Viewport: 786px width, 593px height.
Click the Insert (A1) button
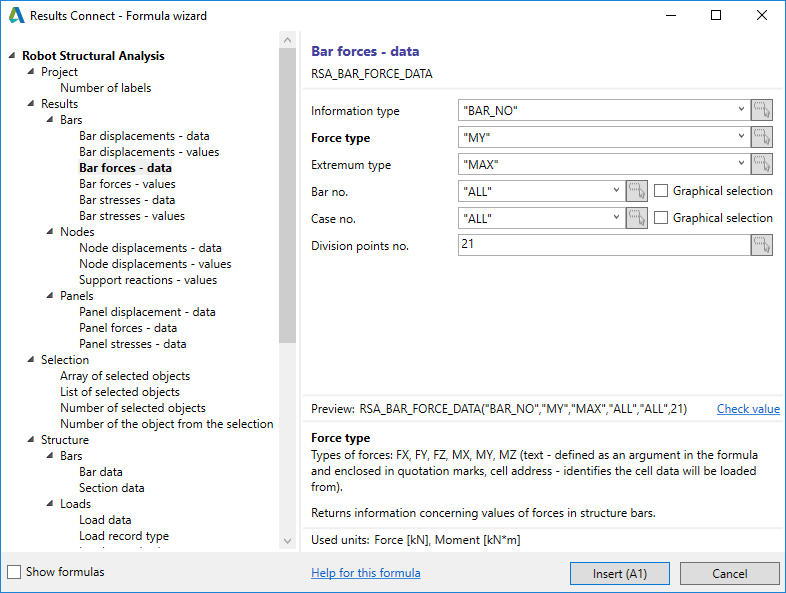pyautogui.click(x=619, y=573)
